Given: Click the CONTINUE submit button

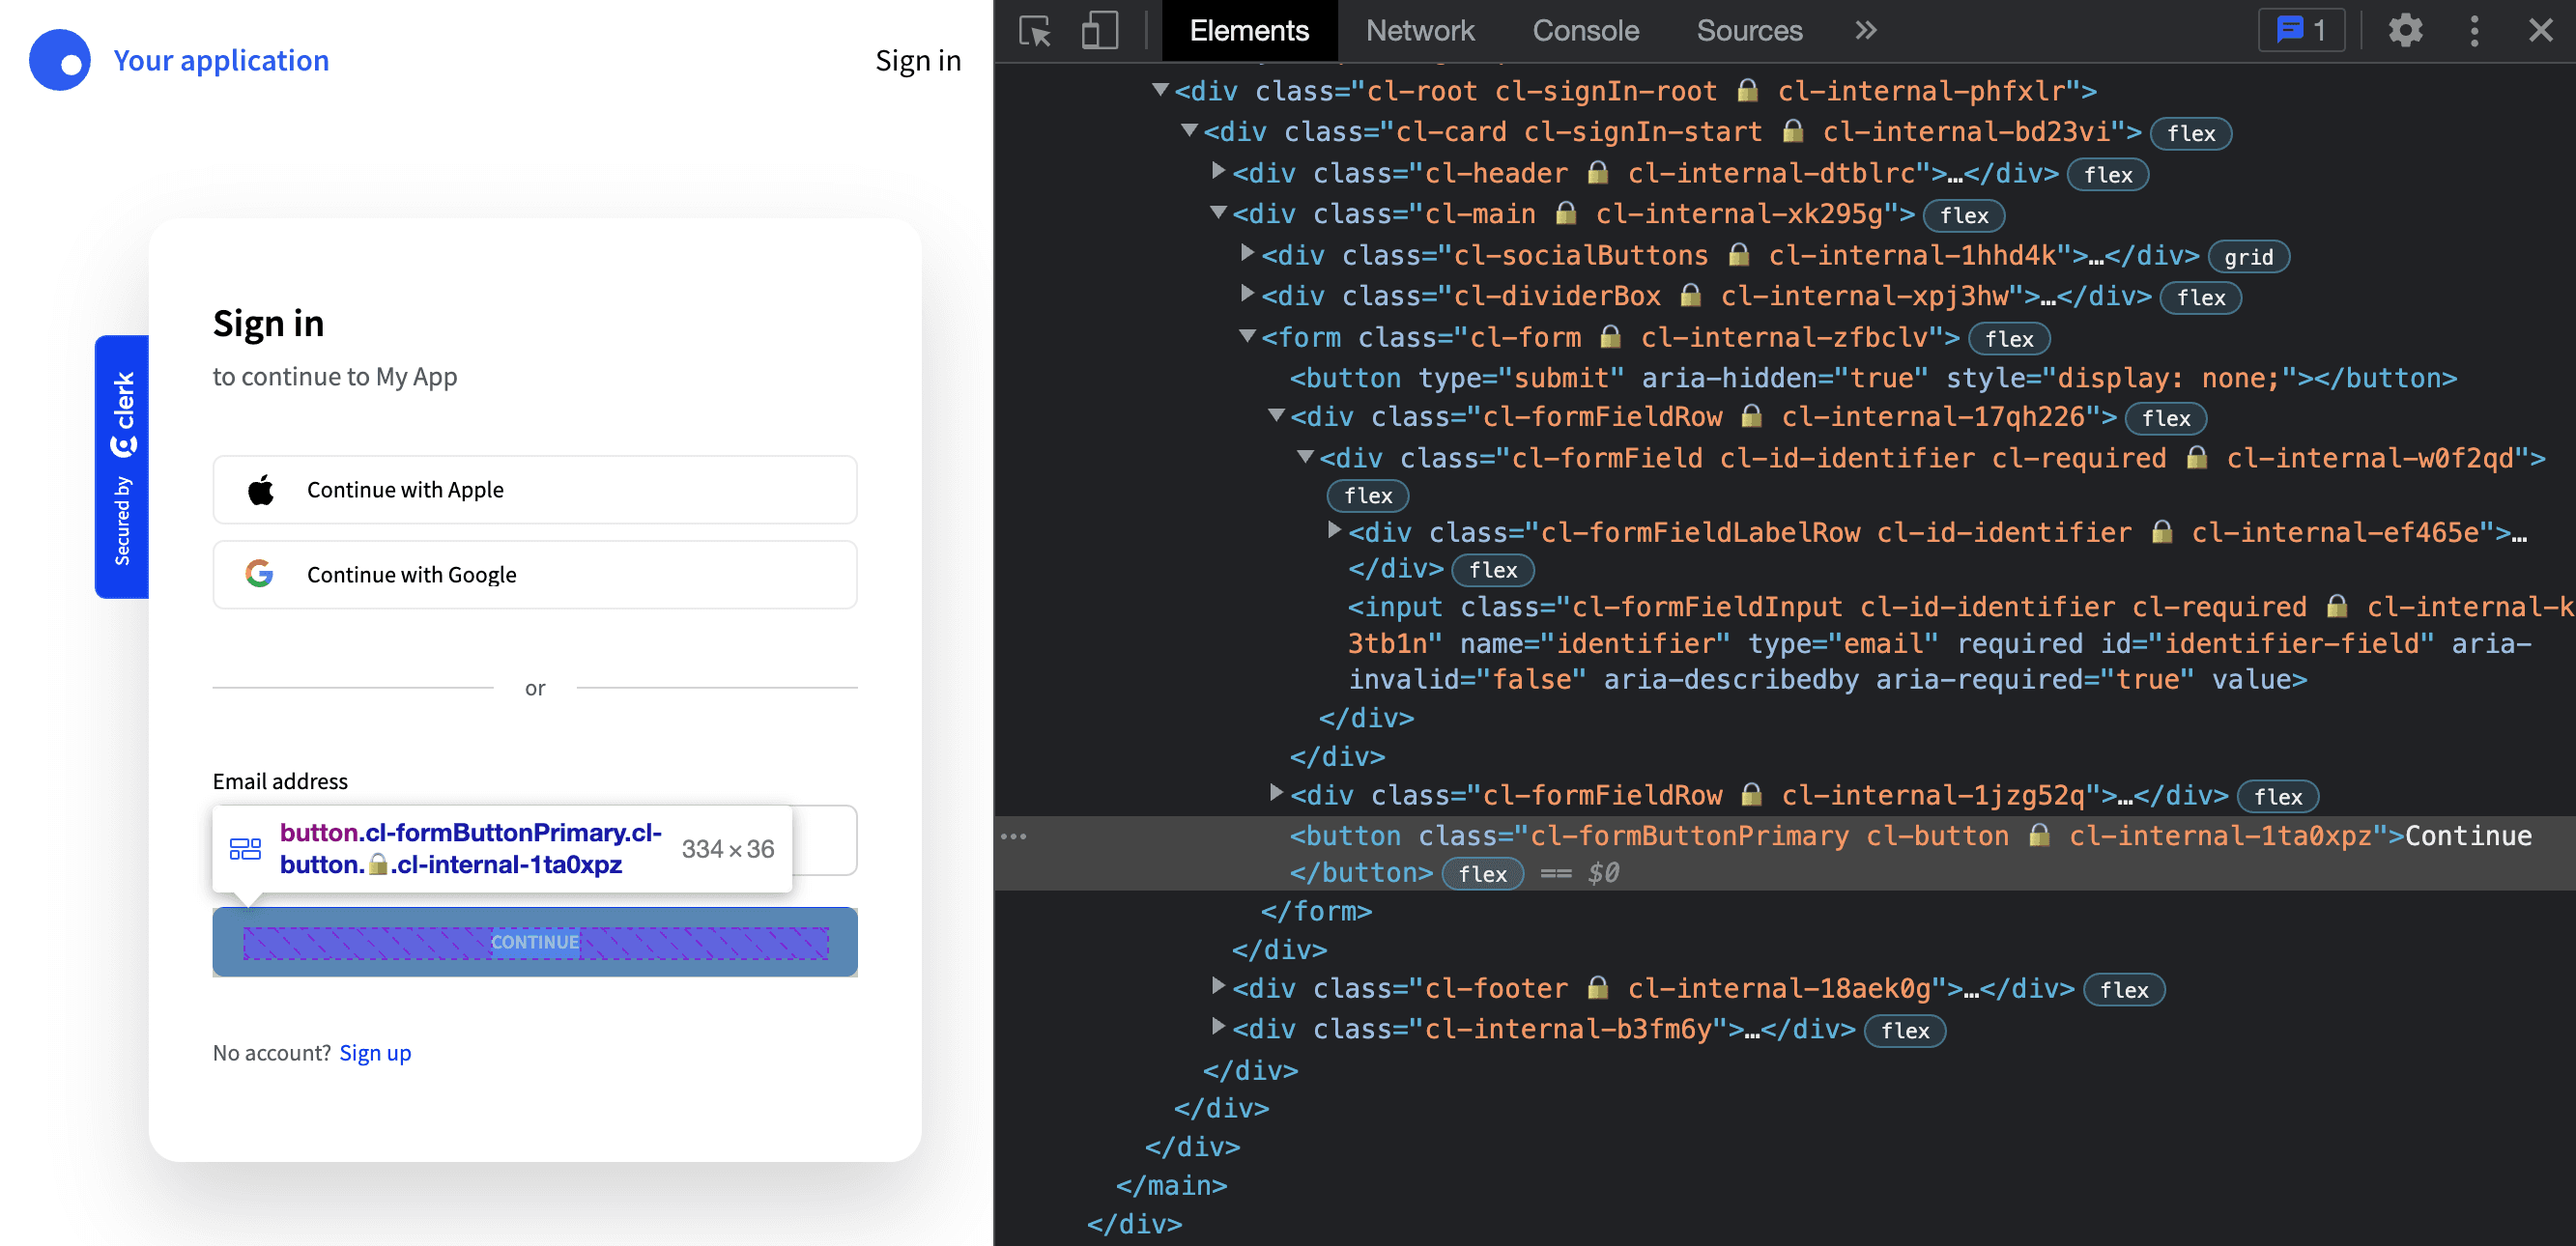Looking at the screenshot, I should 534,941.
